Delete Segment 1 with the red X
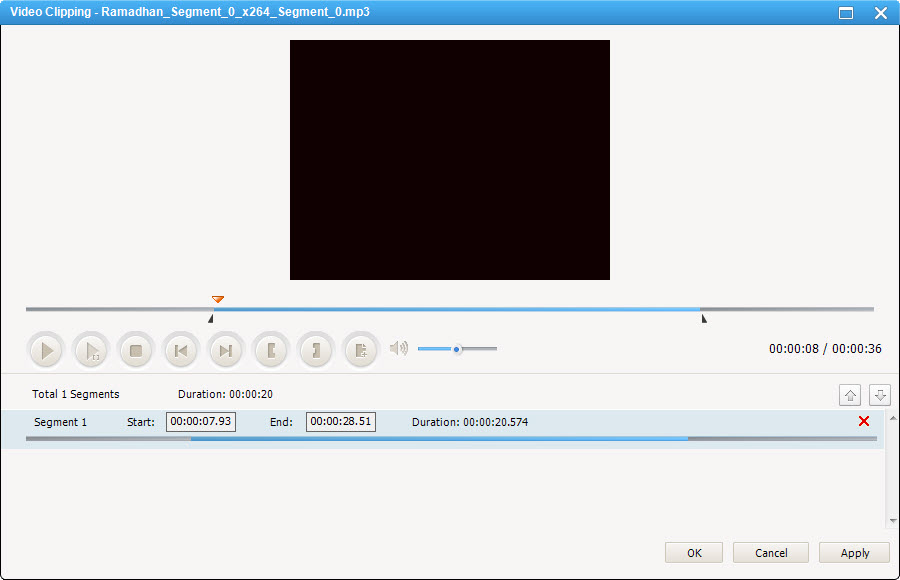Image resolution: width=900 pixels, height=580 pixels. click(x=864, y=422)
